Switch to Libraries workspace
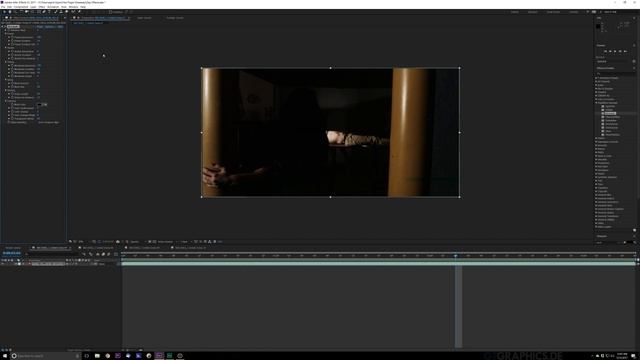 pos(573,12)
